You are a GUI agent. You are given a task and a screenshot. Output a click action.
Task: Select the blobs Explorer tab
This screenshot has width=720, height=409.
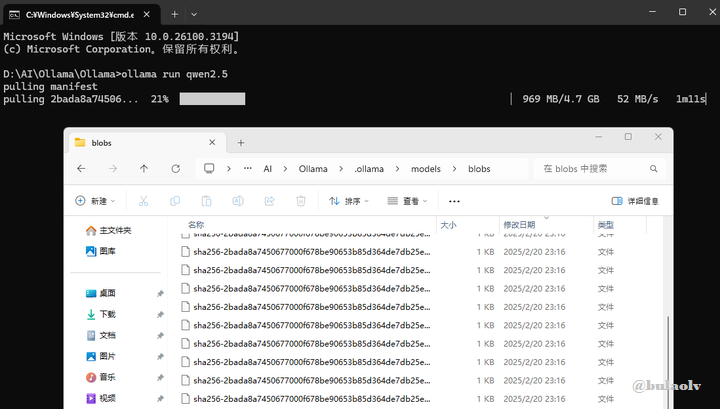[147, 143]
